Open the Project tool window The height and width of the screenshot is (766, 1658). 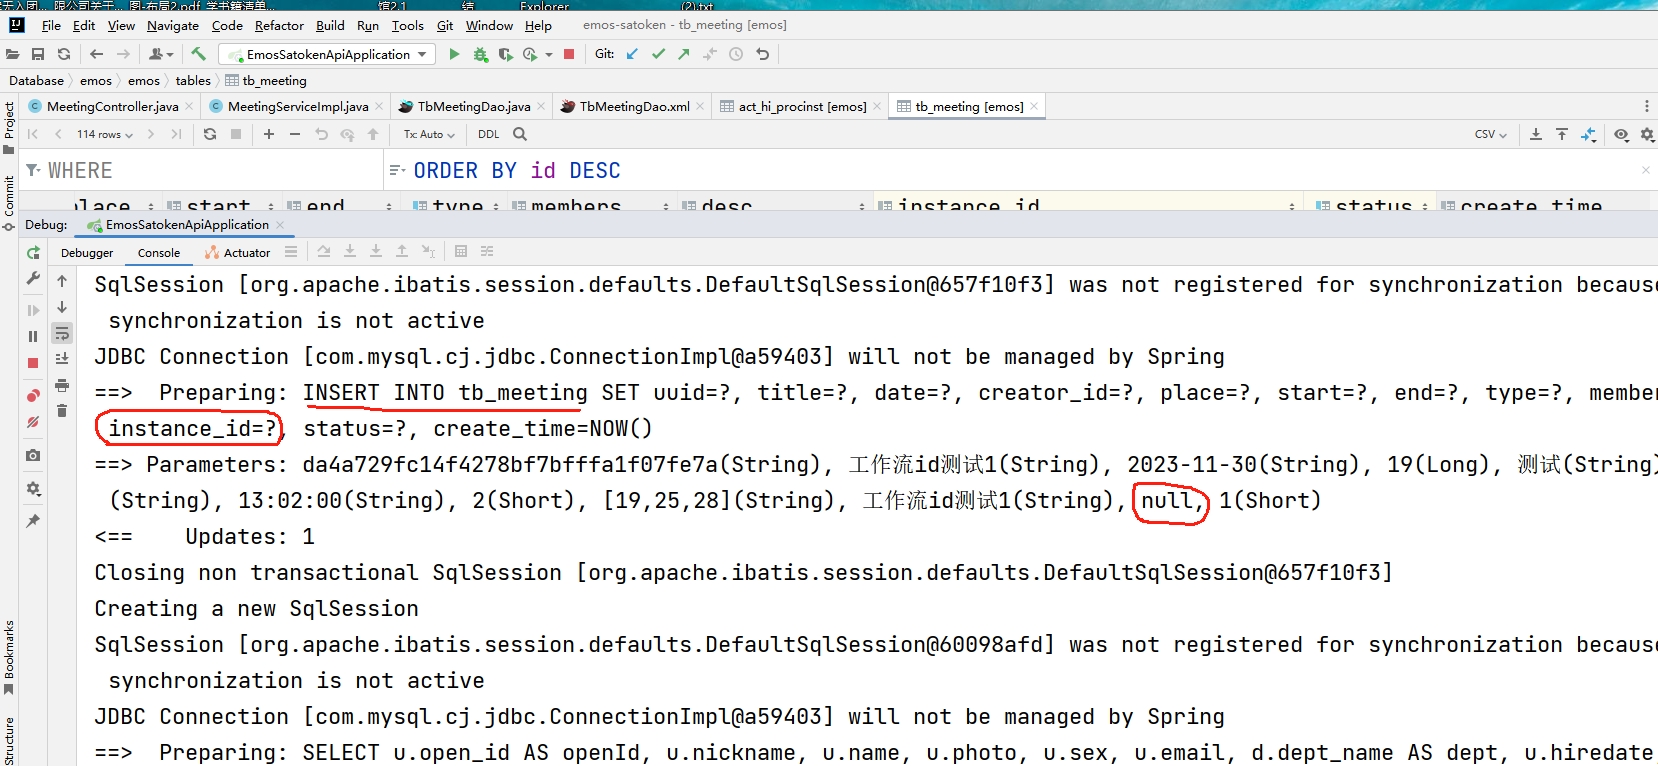pos(9,127)
